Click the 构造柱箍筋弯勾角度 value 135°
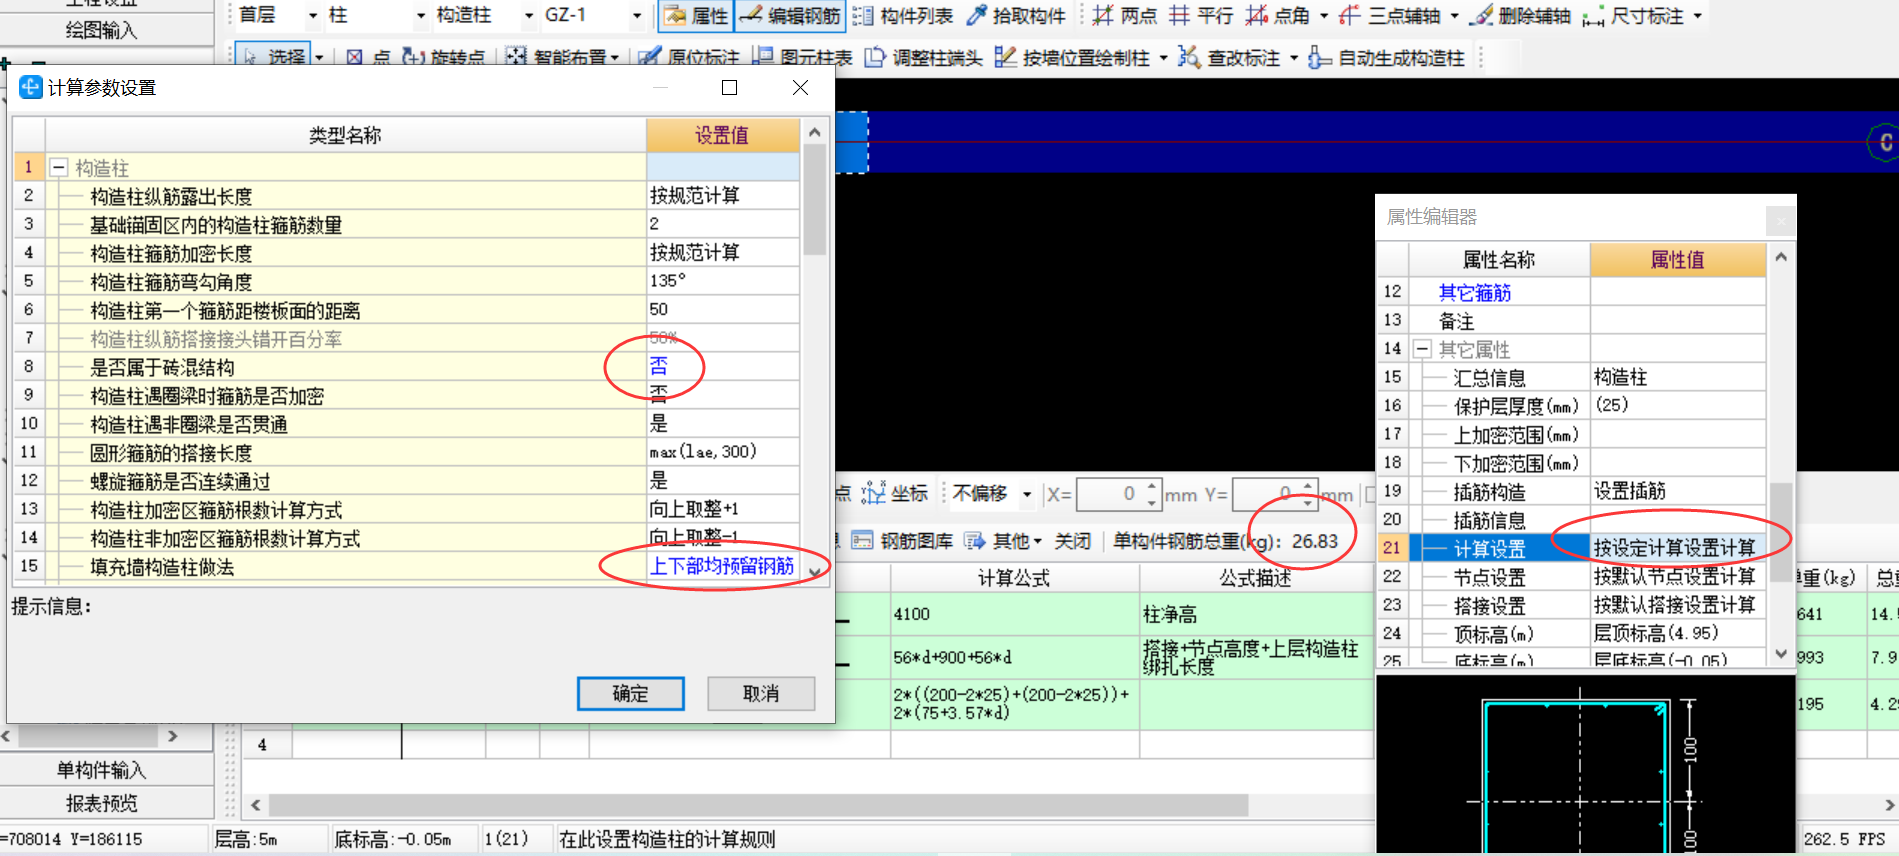The height and width of the screenshot is (856, 1899). (x=722, y=281)
